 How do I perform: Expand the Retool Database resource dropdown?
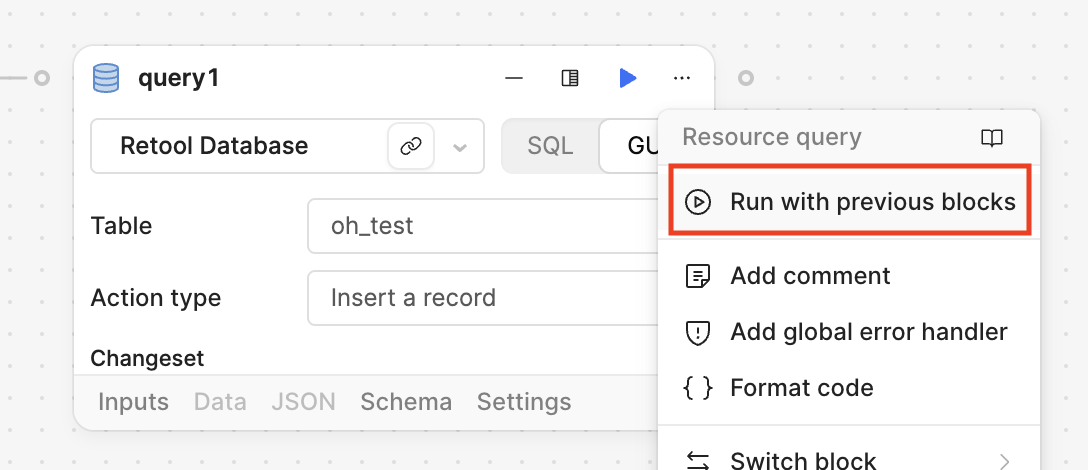pos(460,147)
